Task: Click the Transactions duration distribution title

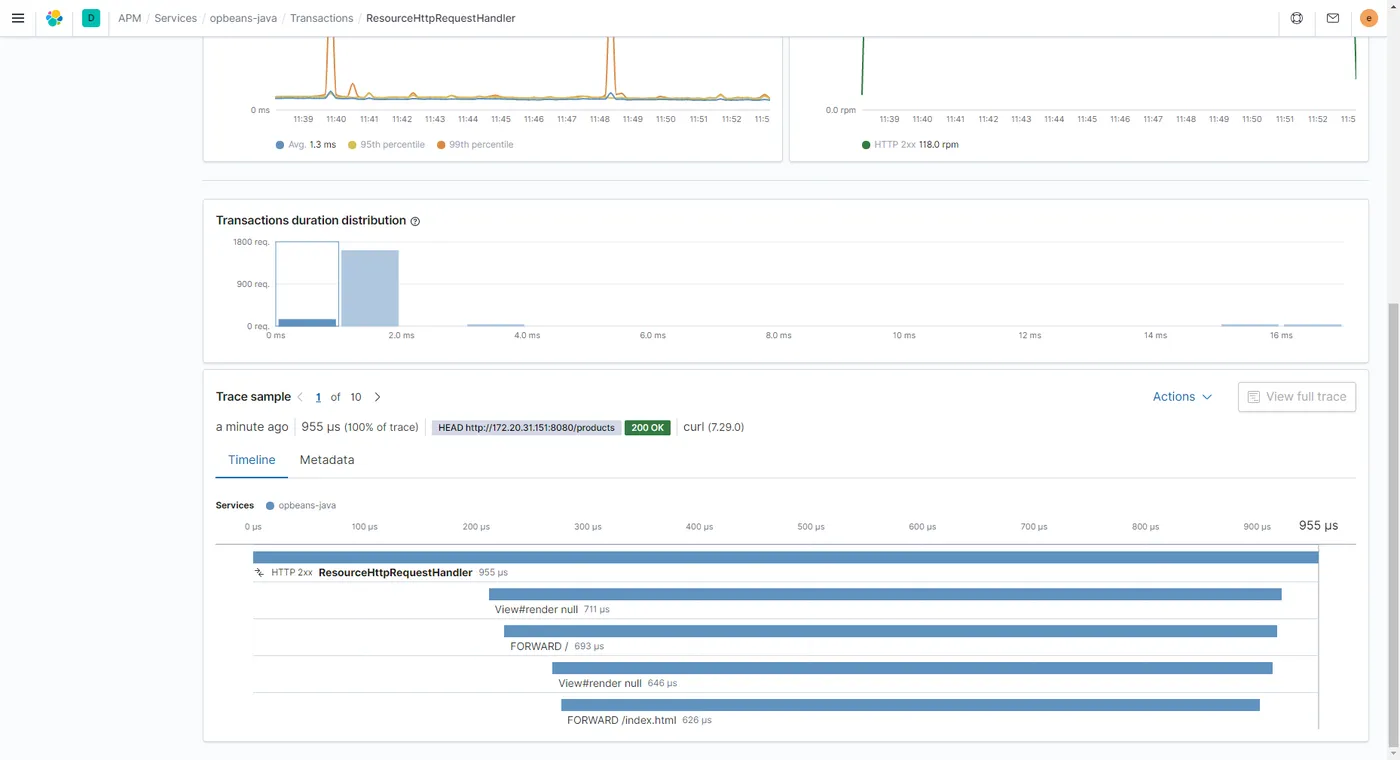Action: click(x=311, y=220)
